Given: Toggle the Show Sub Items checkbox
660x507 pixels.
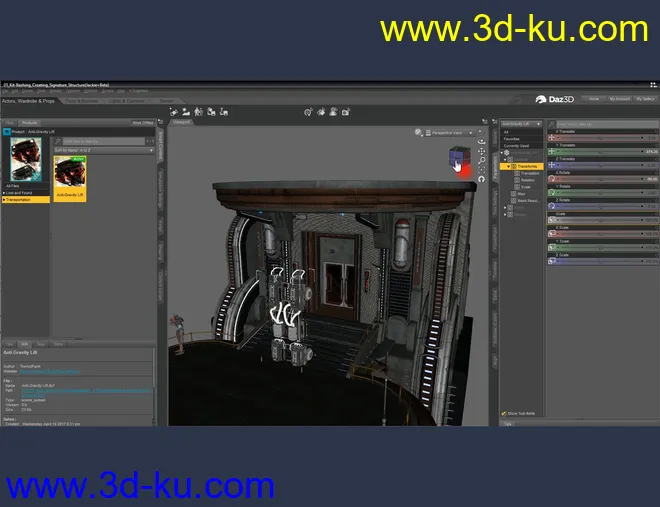Looking at the screenshot, I should [x=503, y=413].
